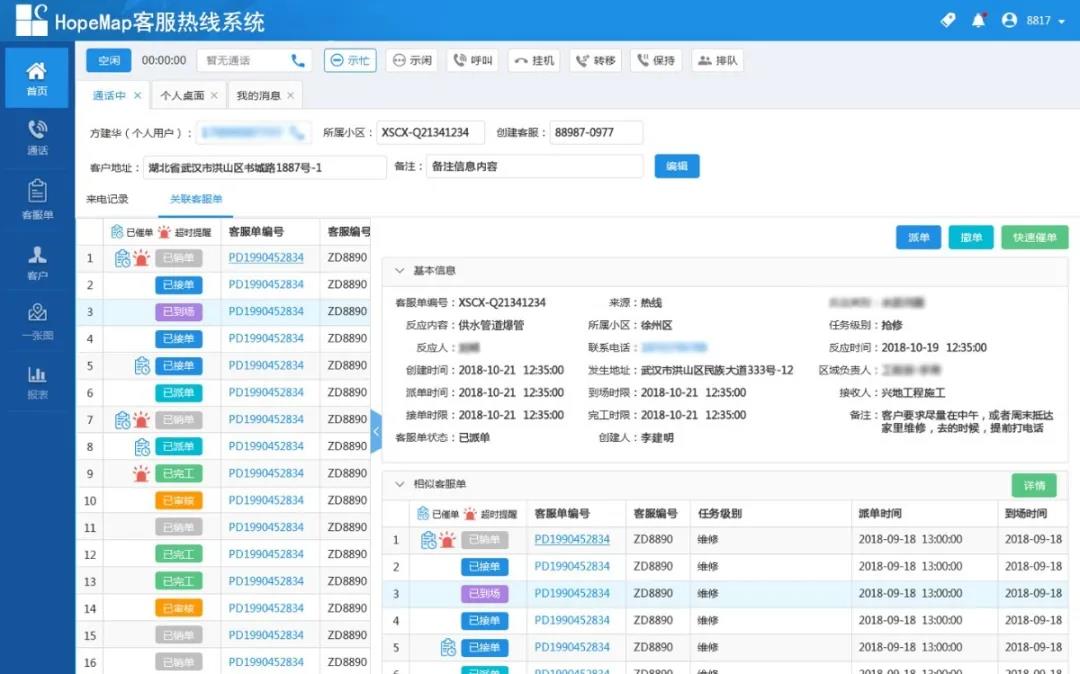Open the 客服单 sidebar section
This screenshot has width=1080, height=674.
click(37, 200)
